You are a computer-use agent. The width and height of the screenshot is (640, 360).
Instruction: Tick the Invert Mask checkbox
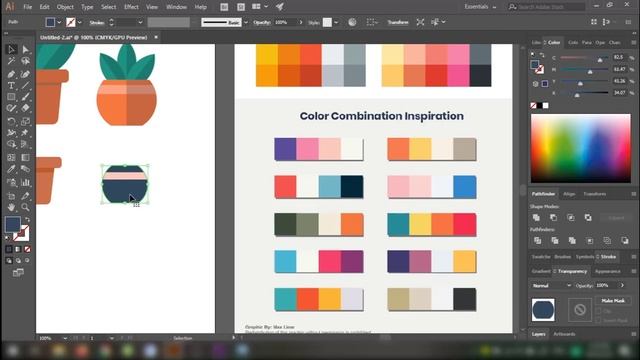598,320
